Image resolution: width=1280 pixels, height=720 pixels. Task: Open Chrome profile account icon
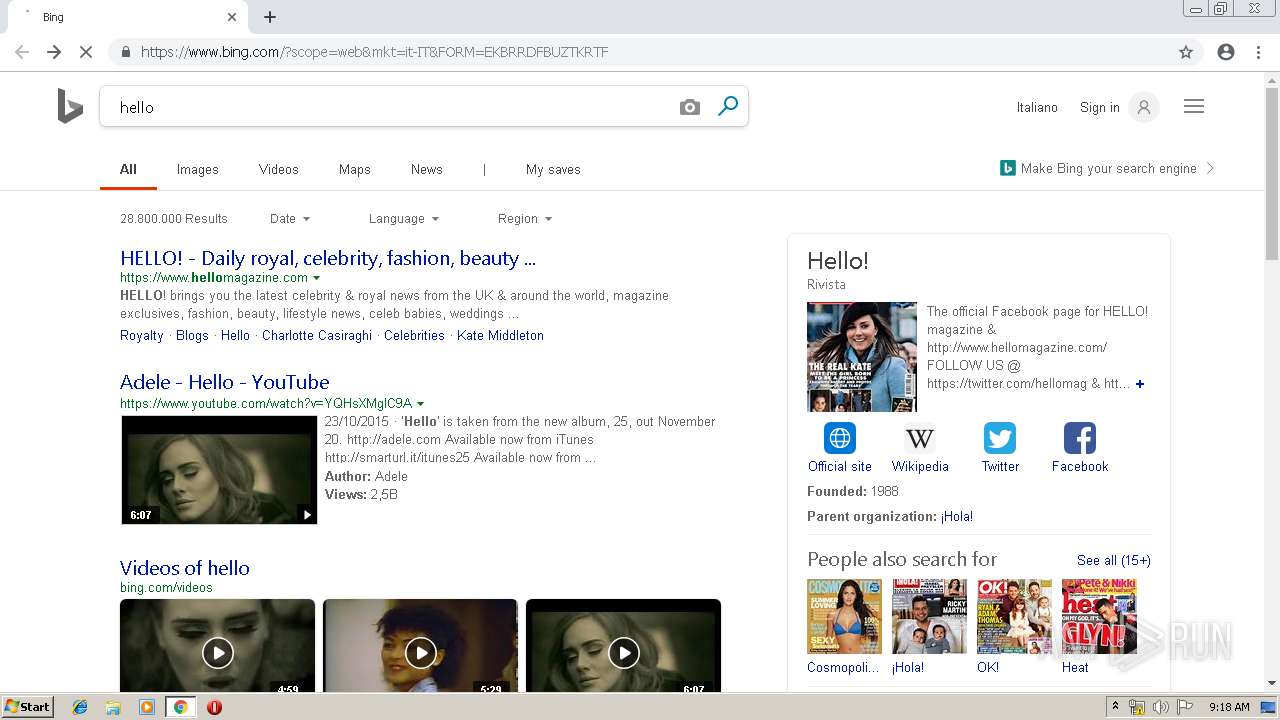click(1226, 52)
